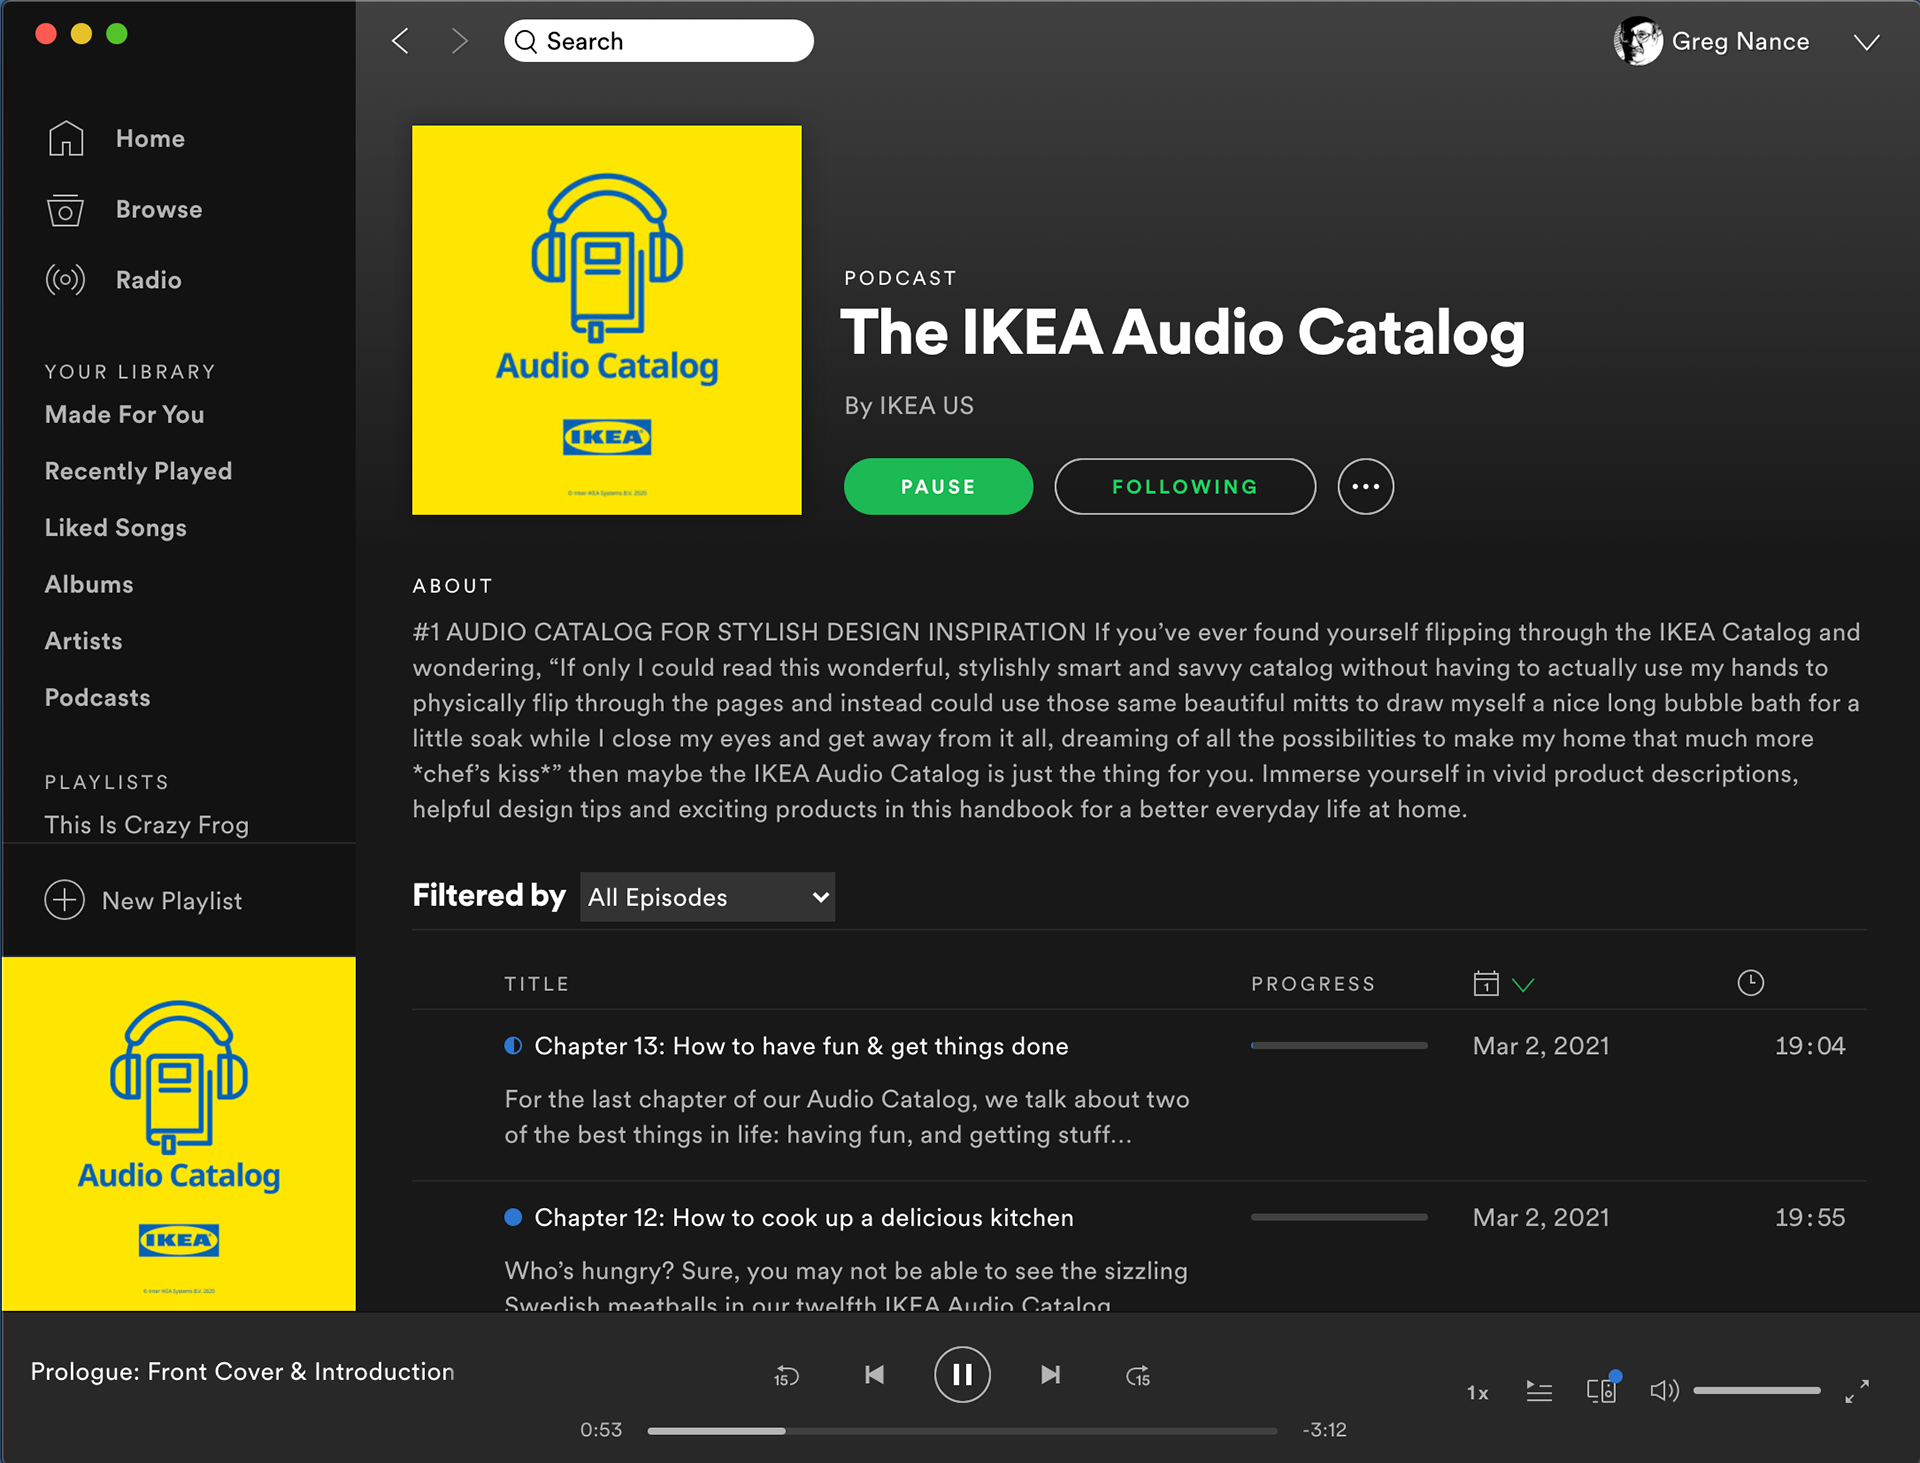
Task: Sort by the PROGRESS column header
Action: click(1313, 984)
